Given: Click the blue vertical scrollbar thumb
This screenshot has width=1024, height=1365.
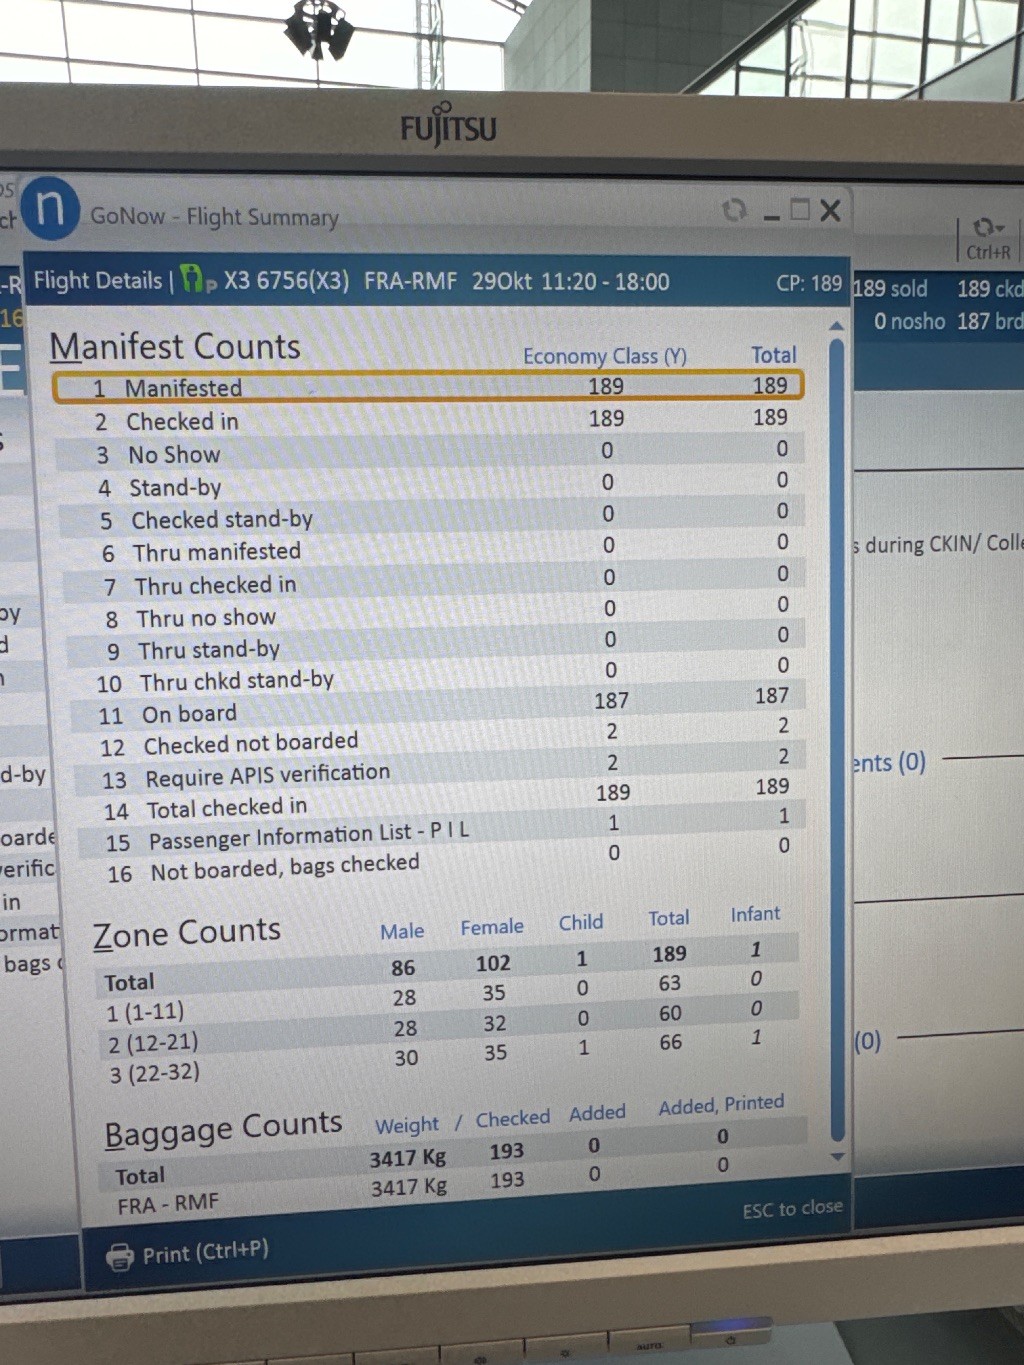Looking at the screenshot, I should [836, 740].
